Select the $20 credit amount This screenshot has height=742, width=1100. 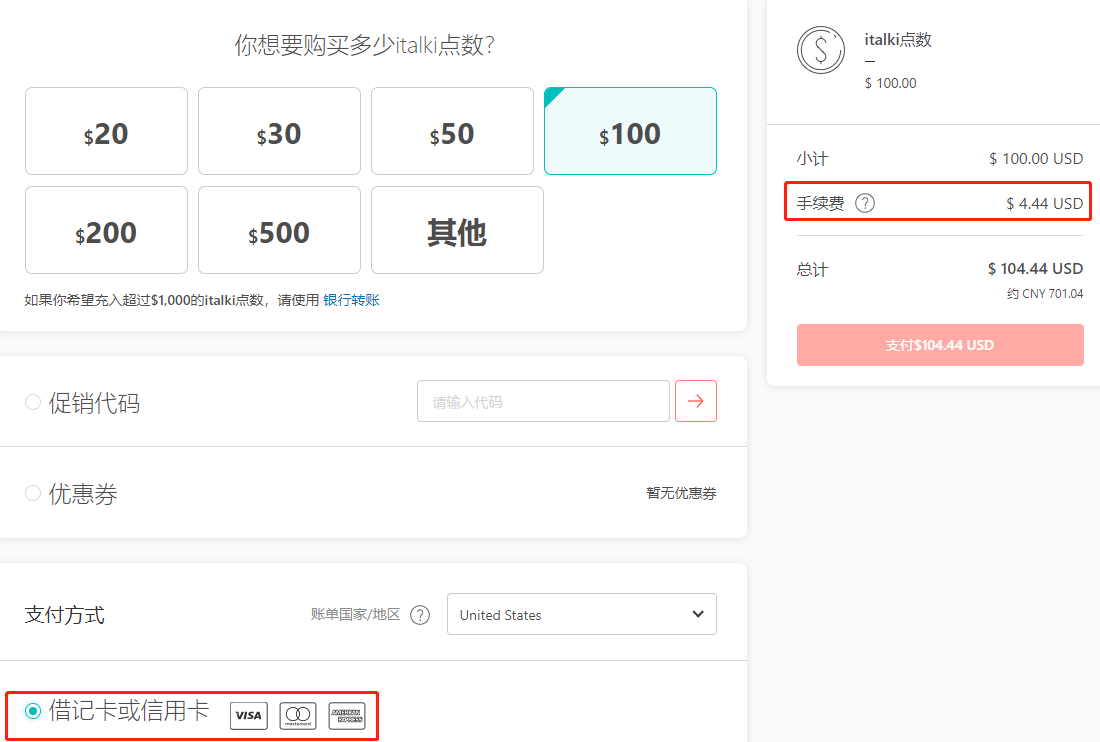[x=106, y=131]
